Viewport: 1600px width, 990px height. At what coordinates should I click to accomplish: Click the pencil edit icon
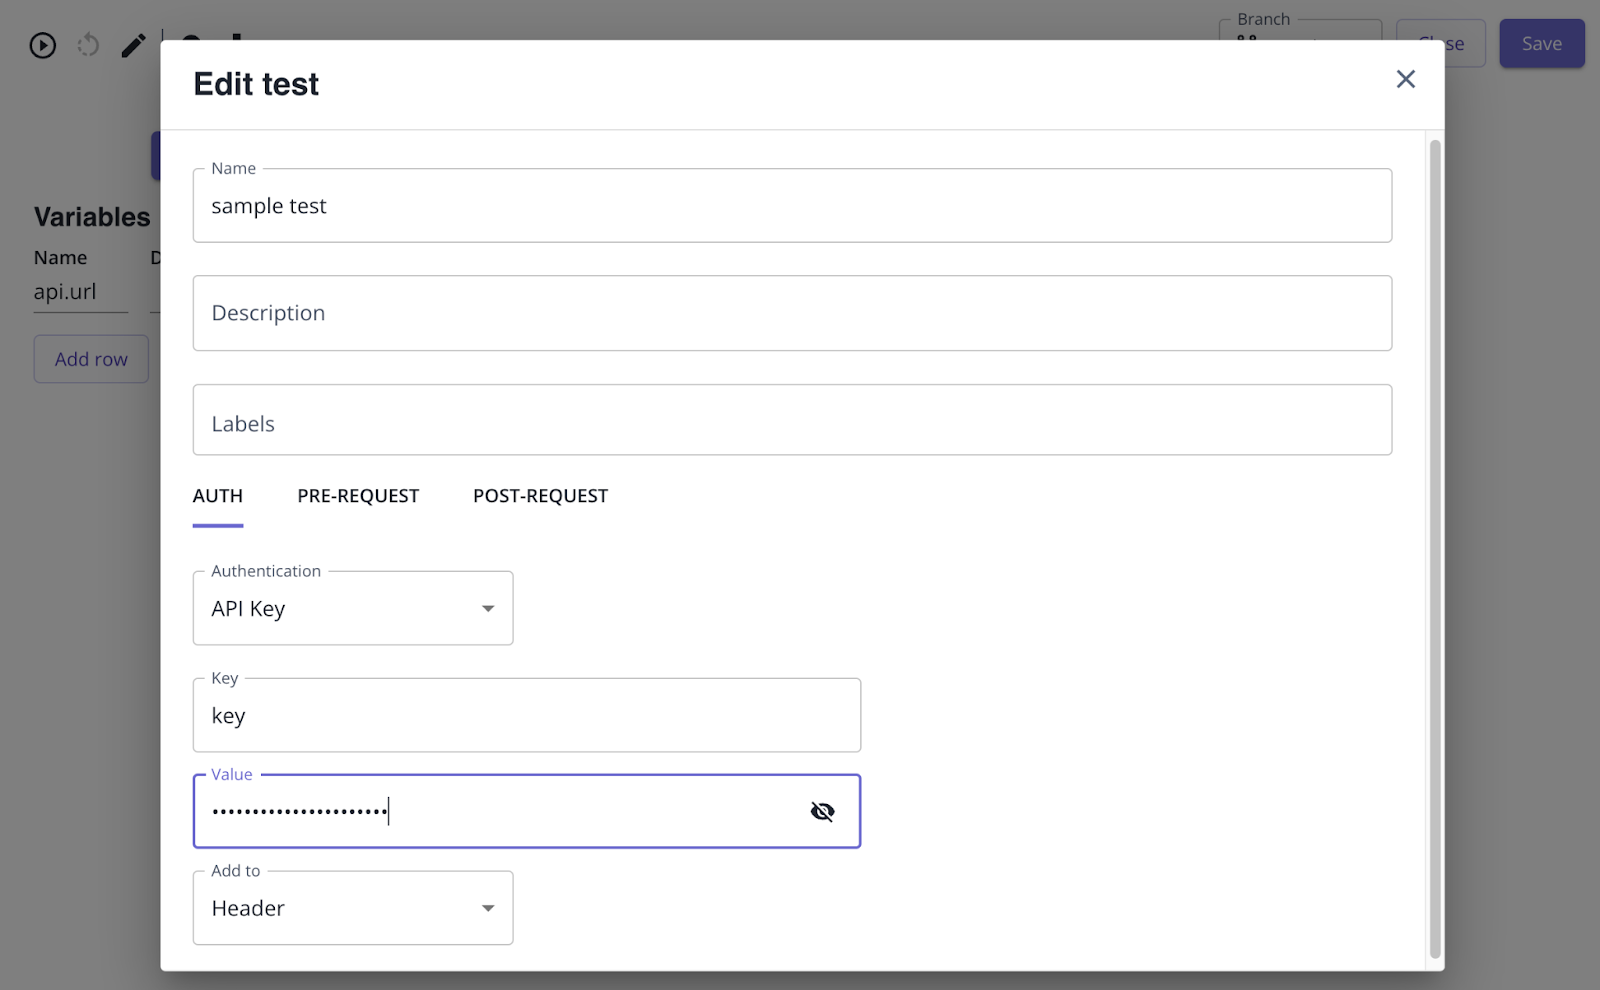pos(133,45)
